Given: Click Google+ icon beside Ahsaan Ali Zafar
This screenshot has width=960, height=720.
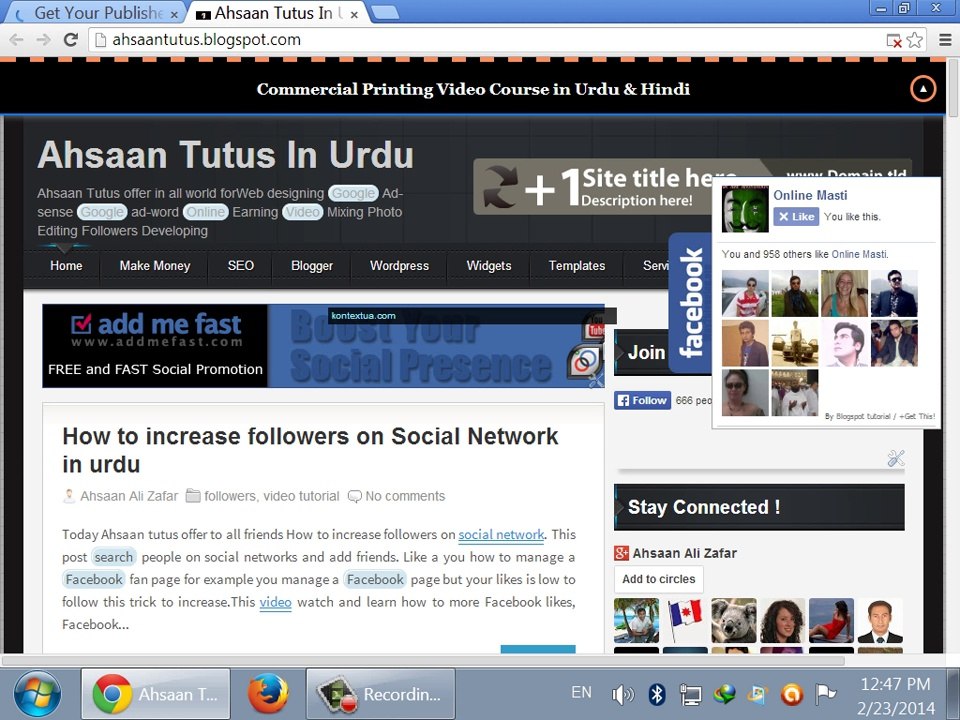Looking at the screenshot, I should click(x=621, y=553).
